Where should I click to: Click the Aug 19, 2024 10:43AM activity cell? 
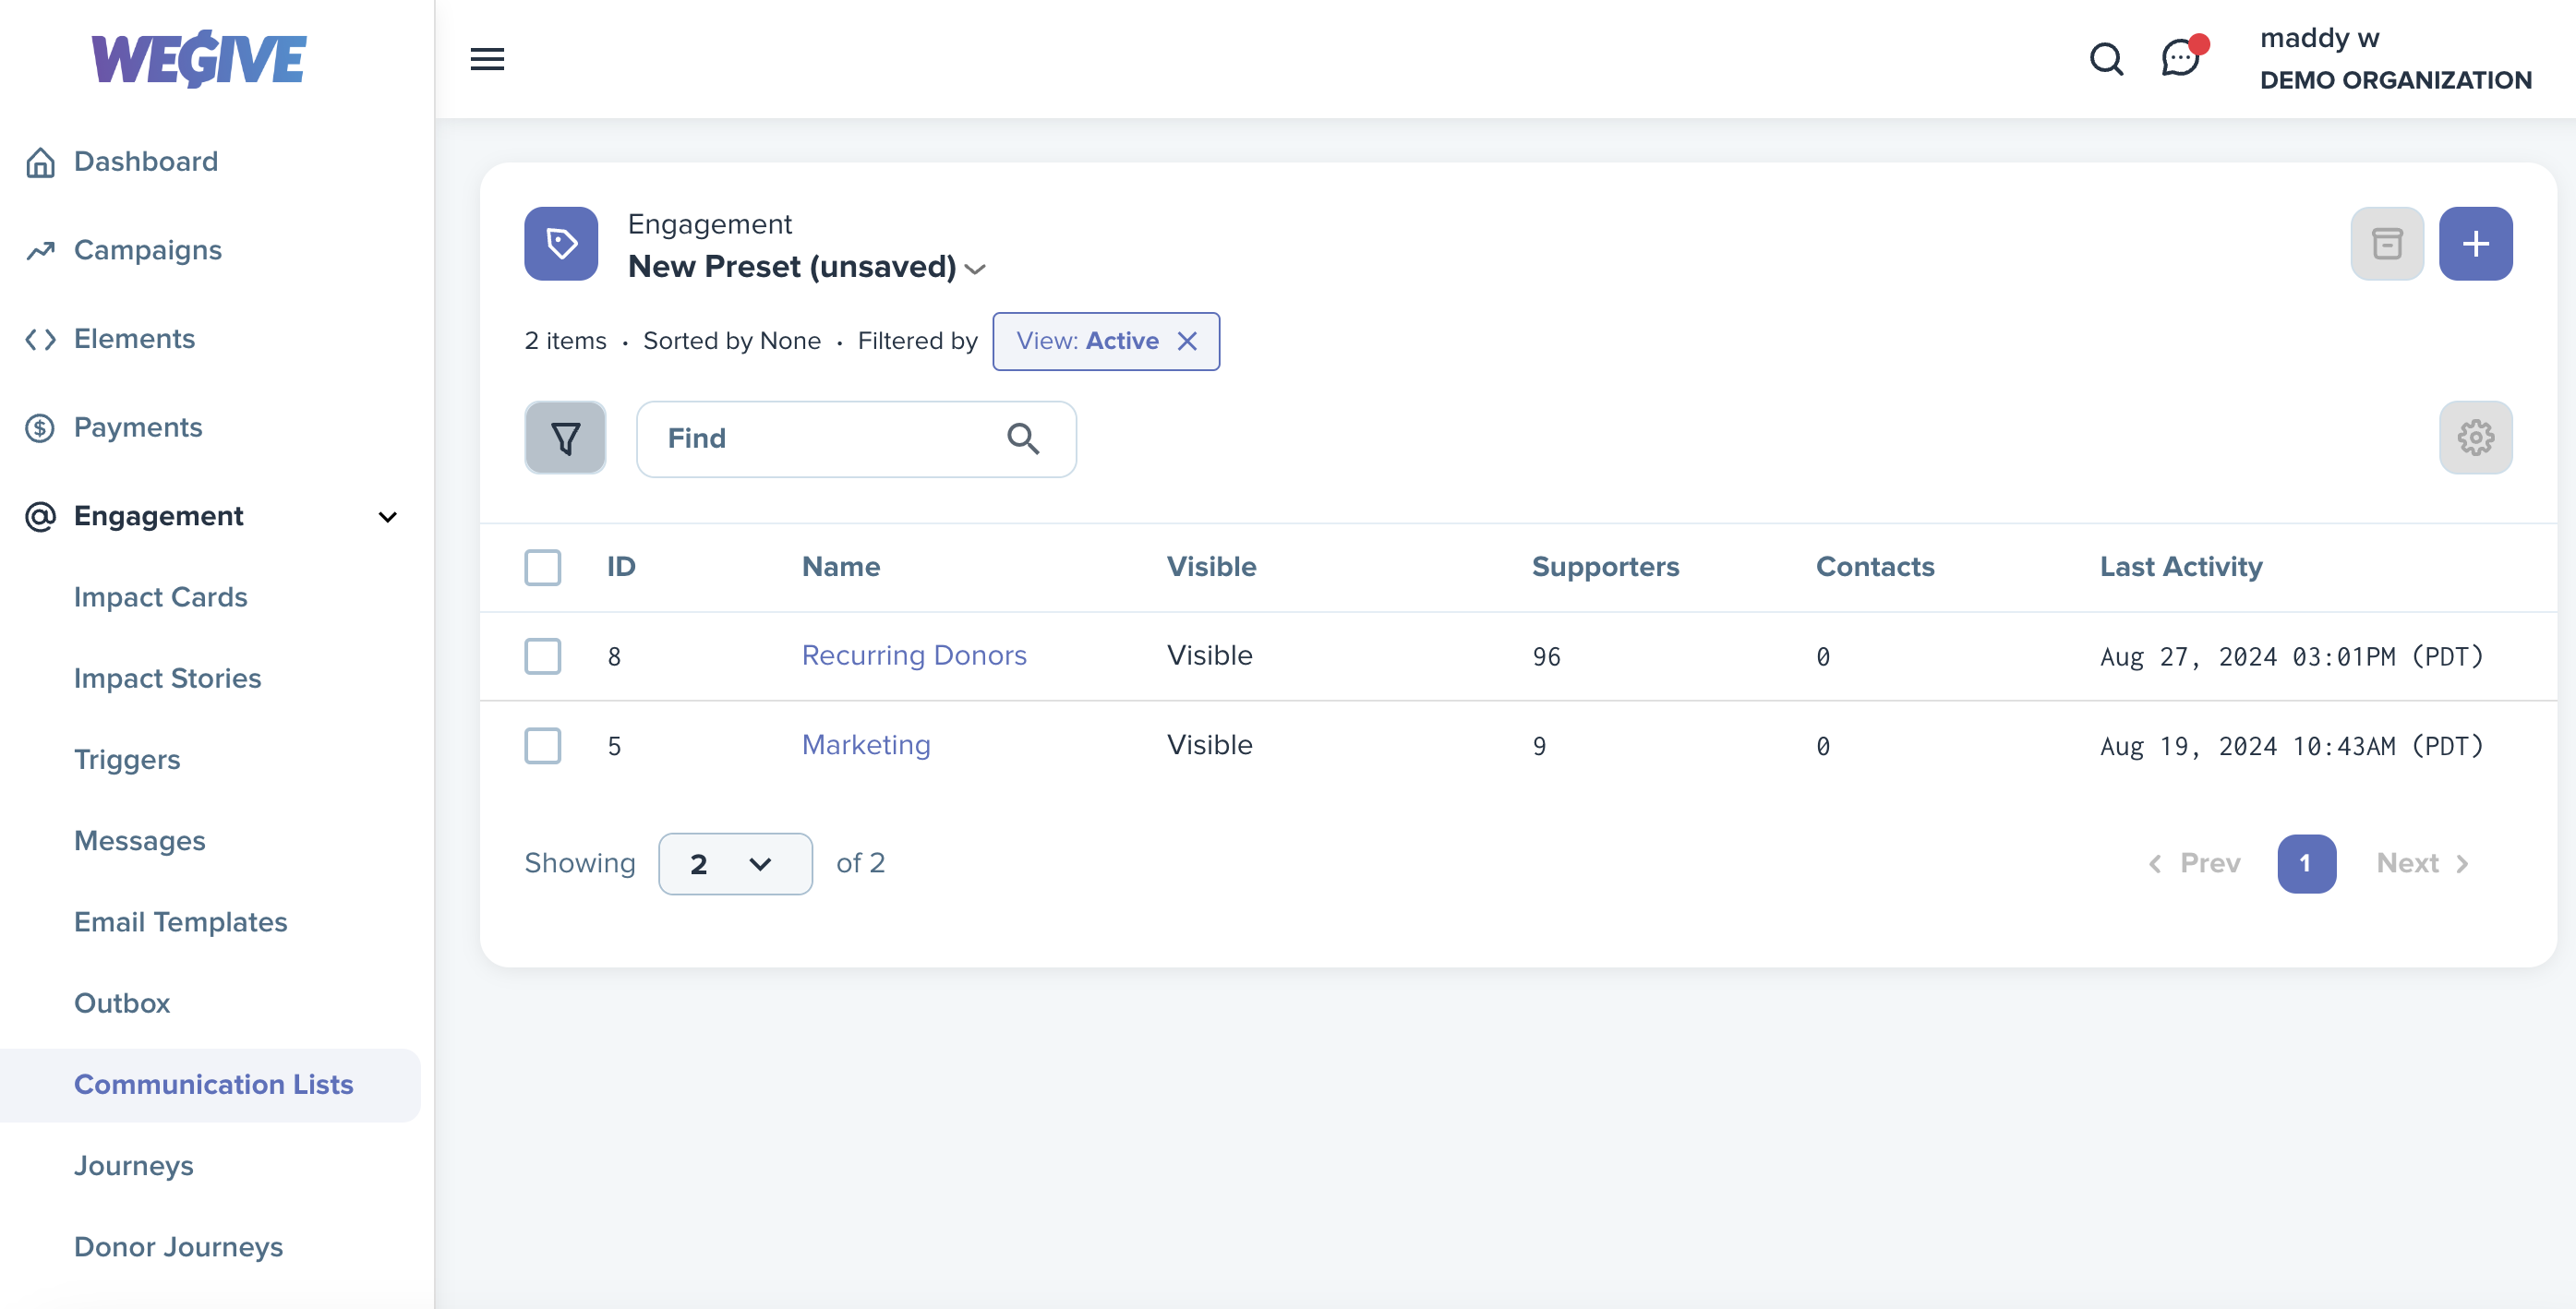click(x=2291, y=746)
